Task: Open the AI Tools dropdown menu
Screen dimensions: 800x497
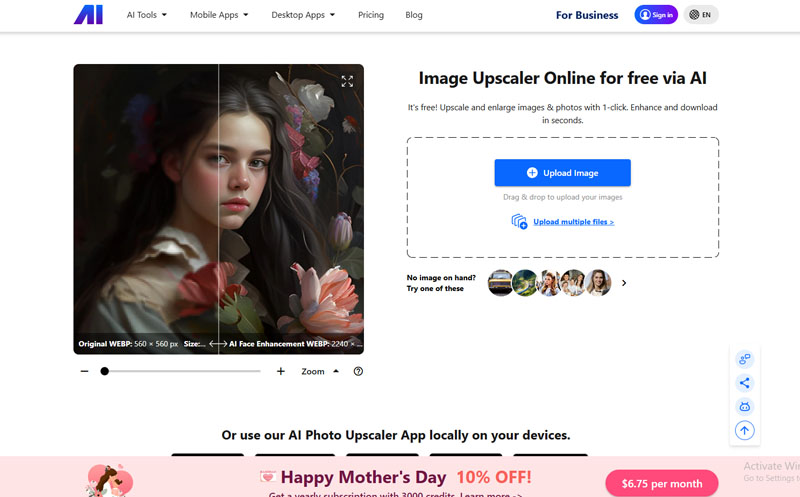Action: coord(146,15)
